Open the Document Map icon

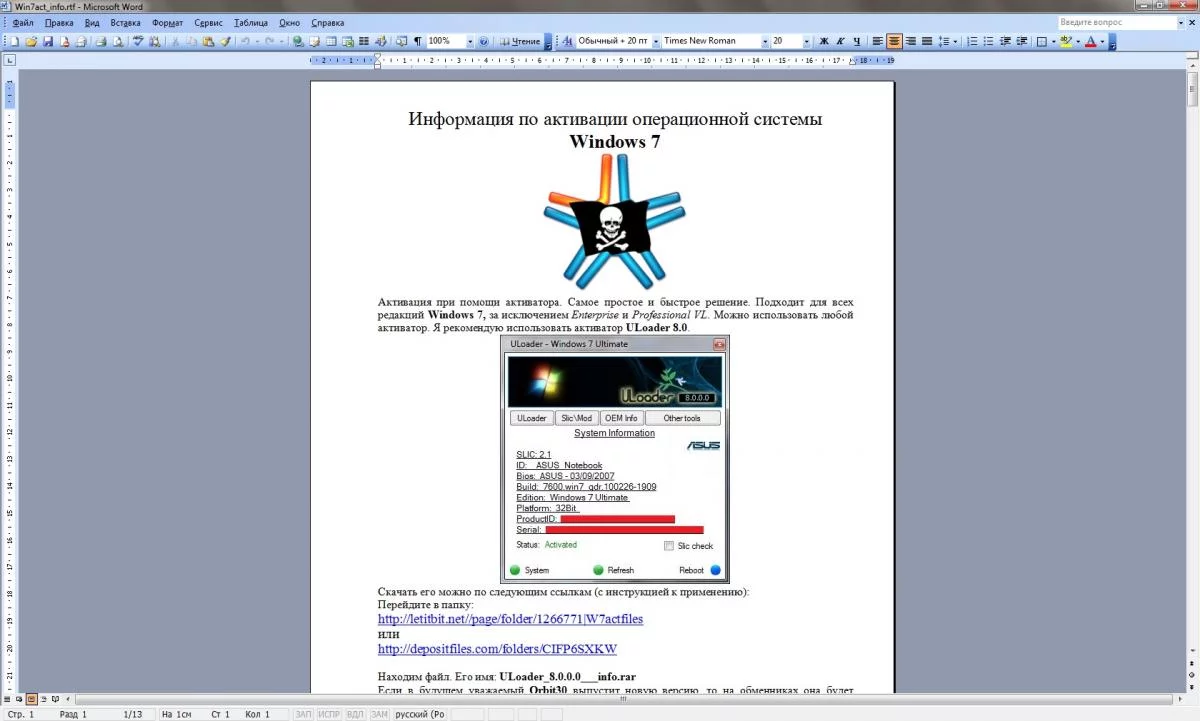tap(401, 41)
